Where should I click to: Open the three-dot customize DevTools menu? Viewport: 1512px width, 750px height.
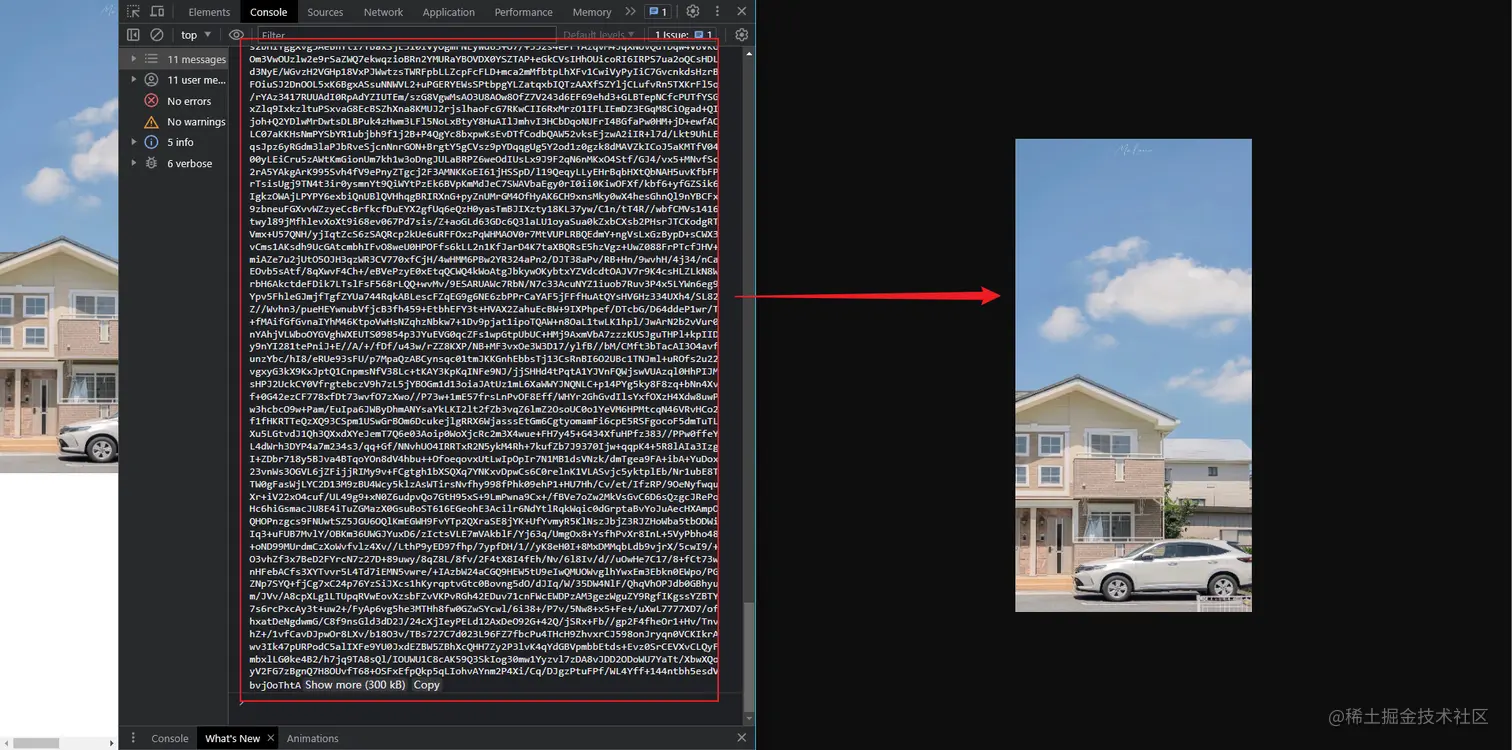coord(717,11)
